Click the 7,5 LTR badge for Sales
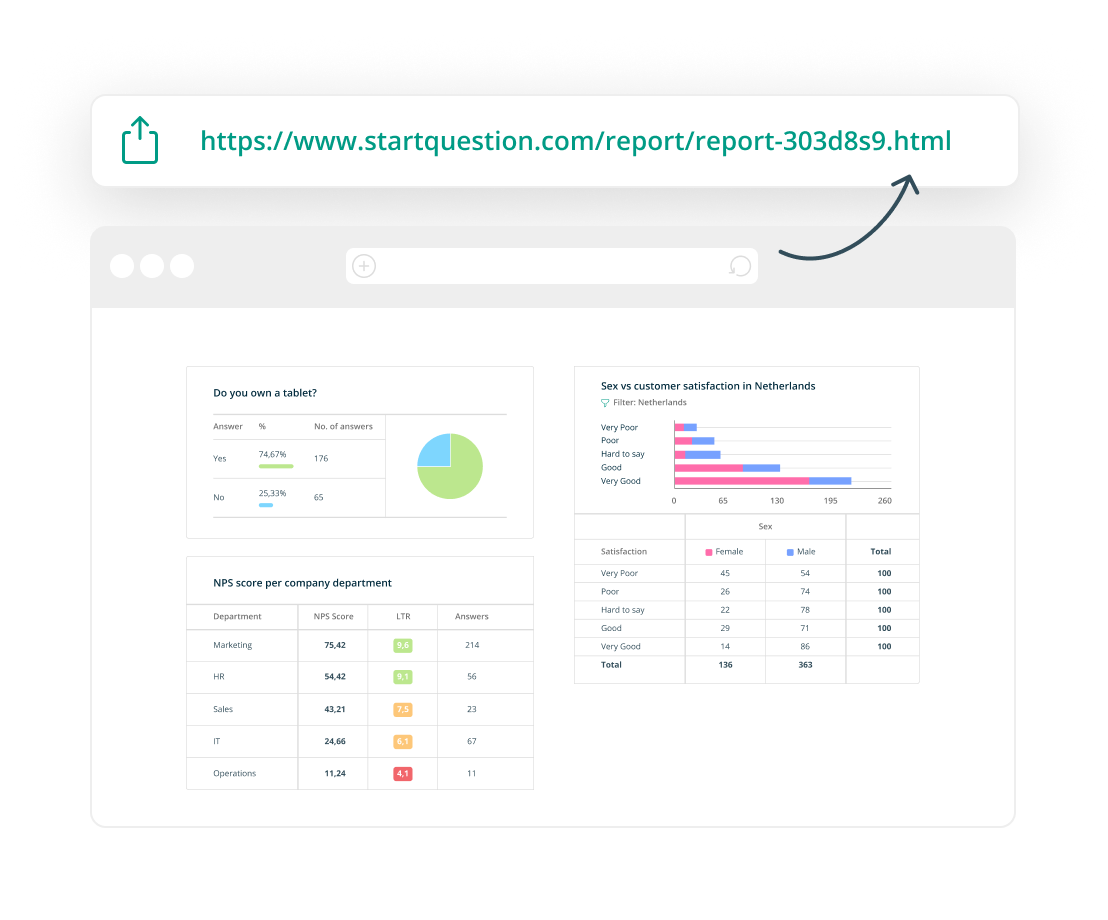Screen dimensions: 1108x920 coord(403,709)
